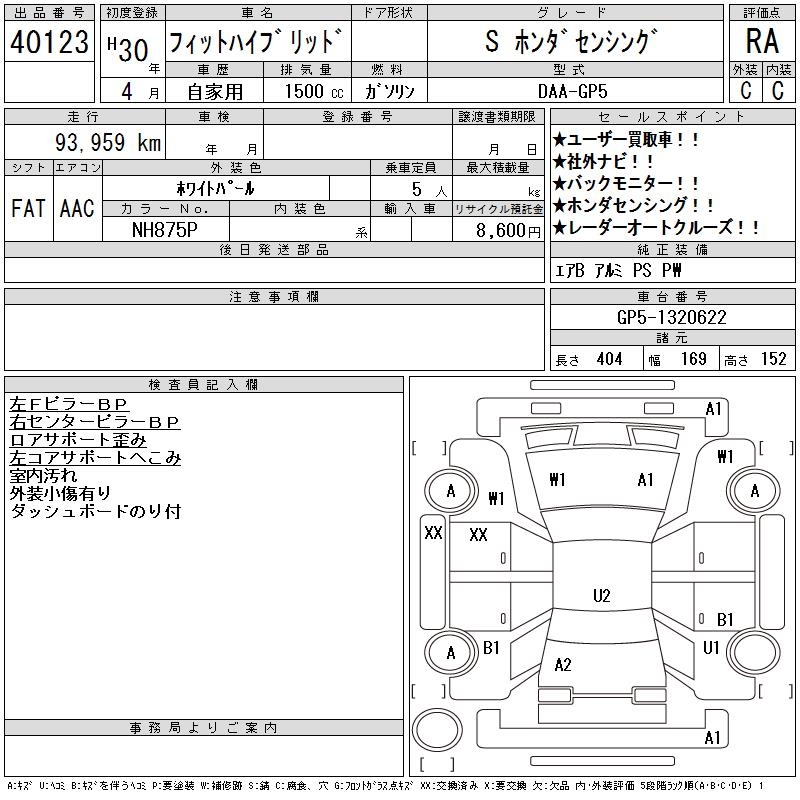Select sales point ★バックモニター!!

[626, 183]
